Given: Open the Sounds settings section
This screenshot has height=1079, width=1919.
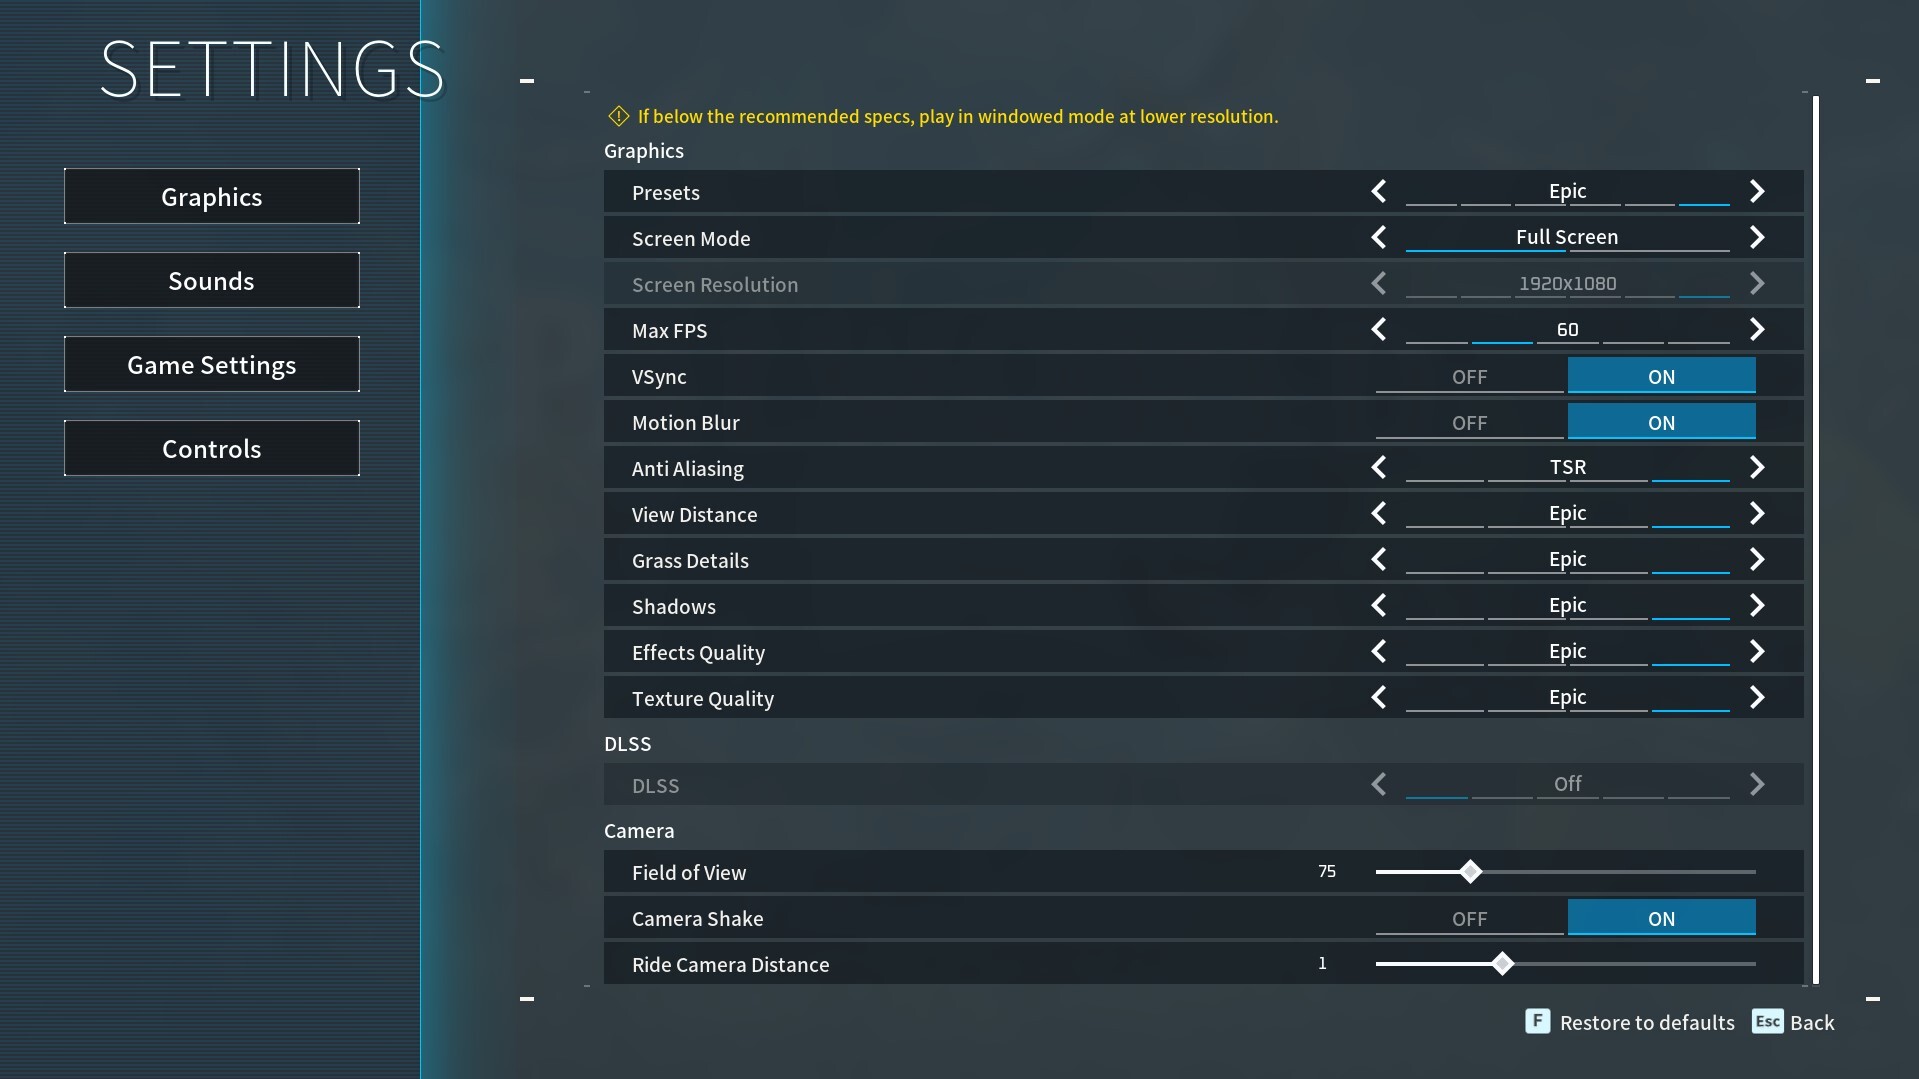Looking at the screenshot, I should pos(211,280).
